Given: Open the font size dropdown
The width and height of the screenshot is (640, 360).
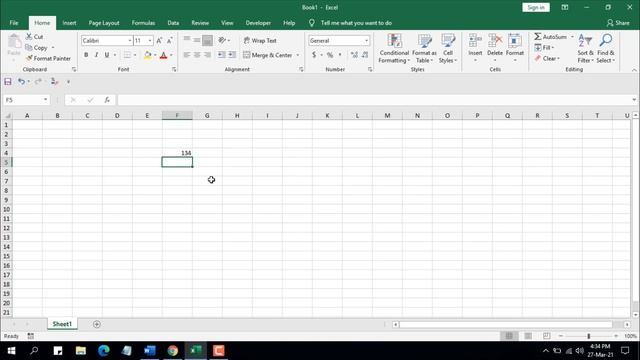Looking at the screenshot, I should [x=150, y=40].
